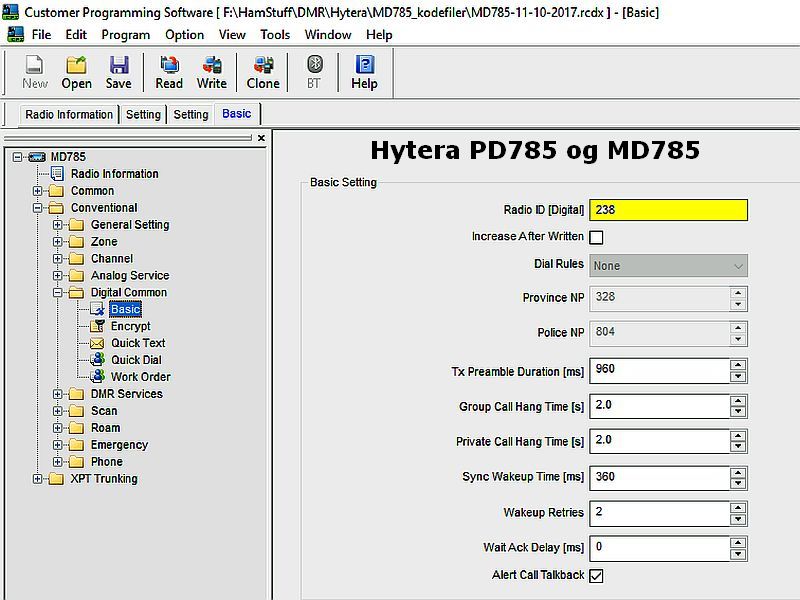Open the Tools menu
Image resolution: width=800 pixels, height=600 pixels.
pos(275,35)
